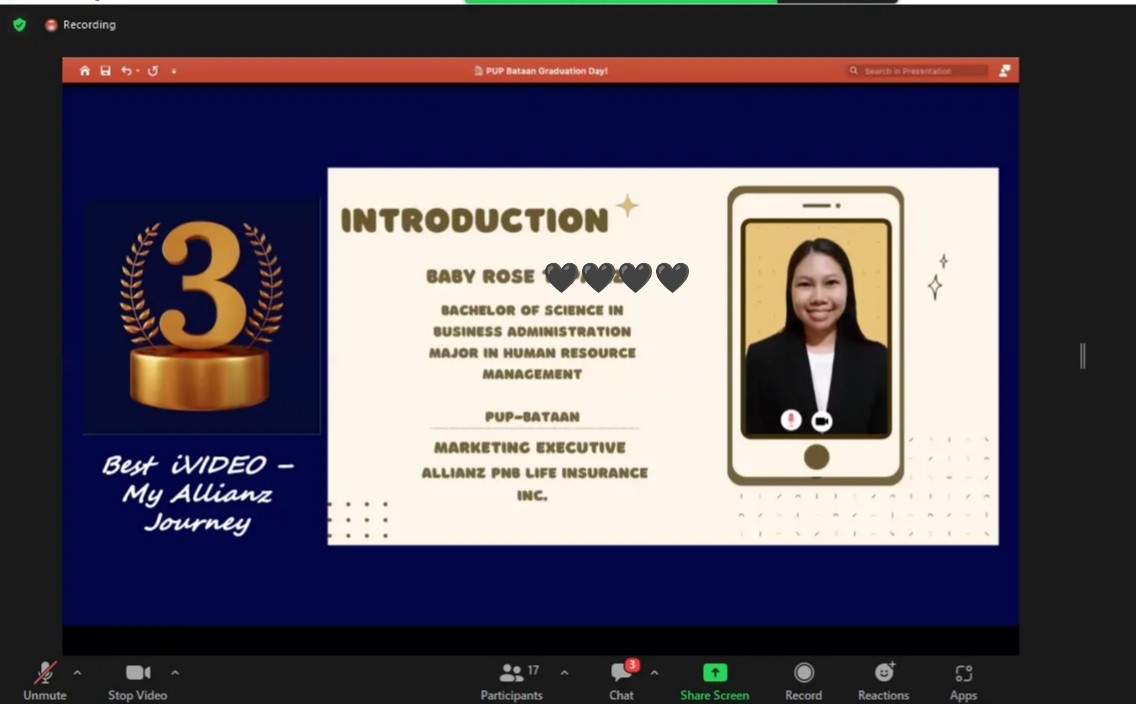This screenshot has width=1136, height=704.
Task: Click the microphone icon on phone mockup
Action: [x=791, y=420]
